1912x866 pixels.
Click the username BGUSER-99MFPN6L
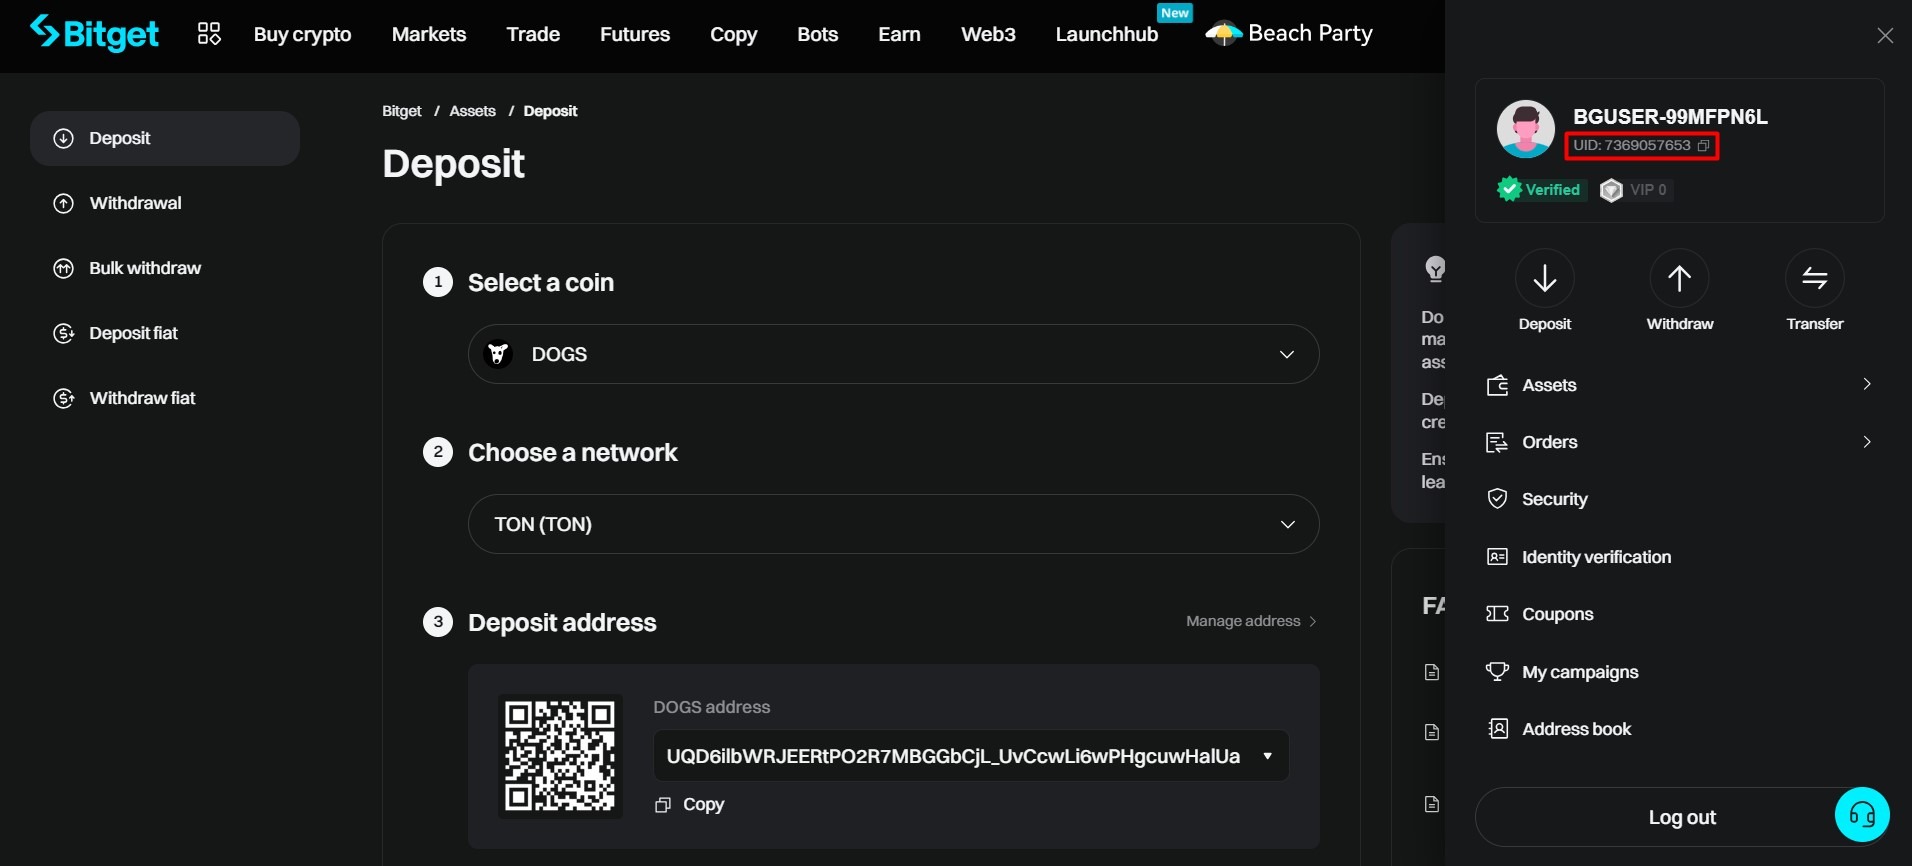[1670, 117]
